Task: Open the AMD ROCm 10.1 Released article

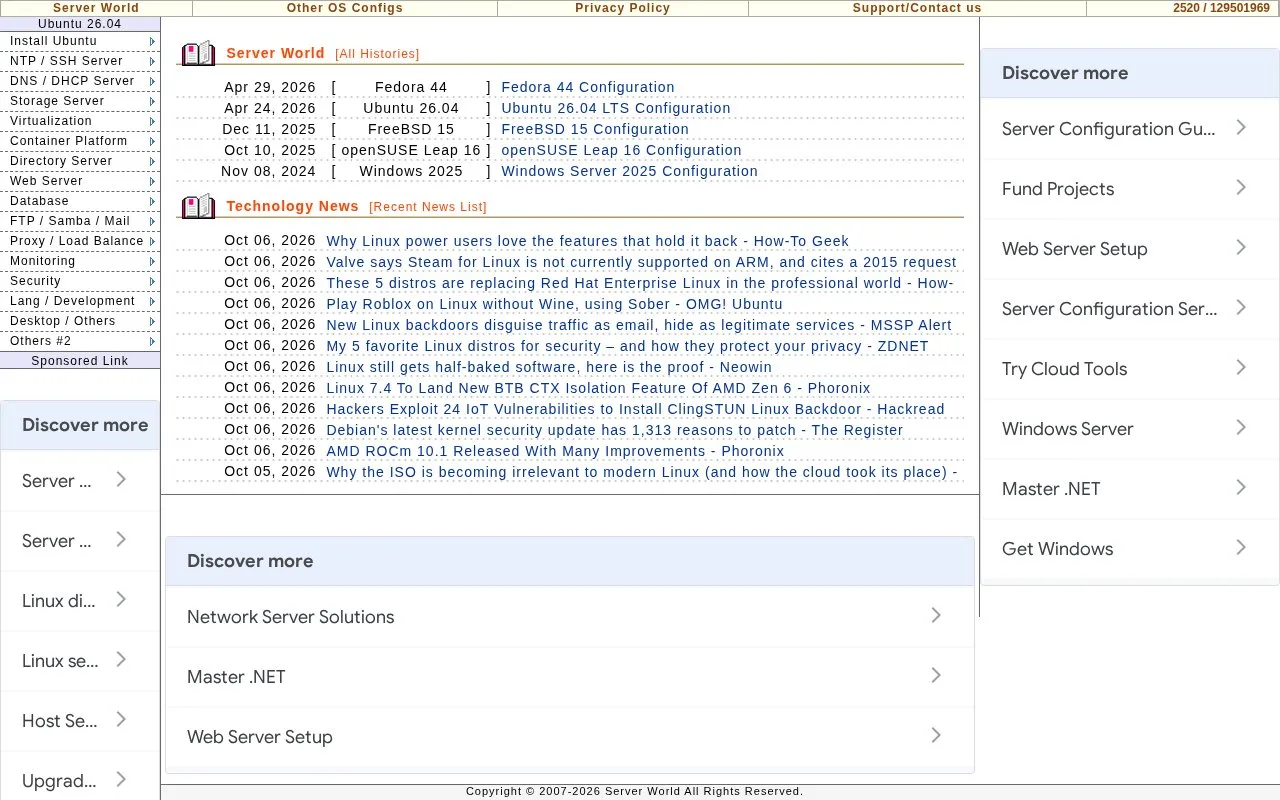Action: pos(556,451)
